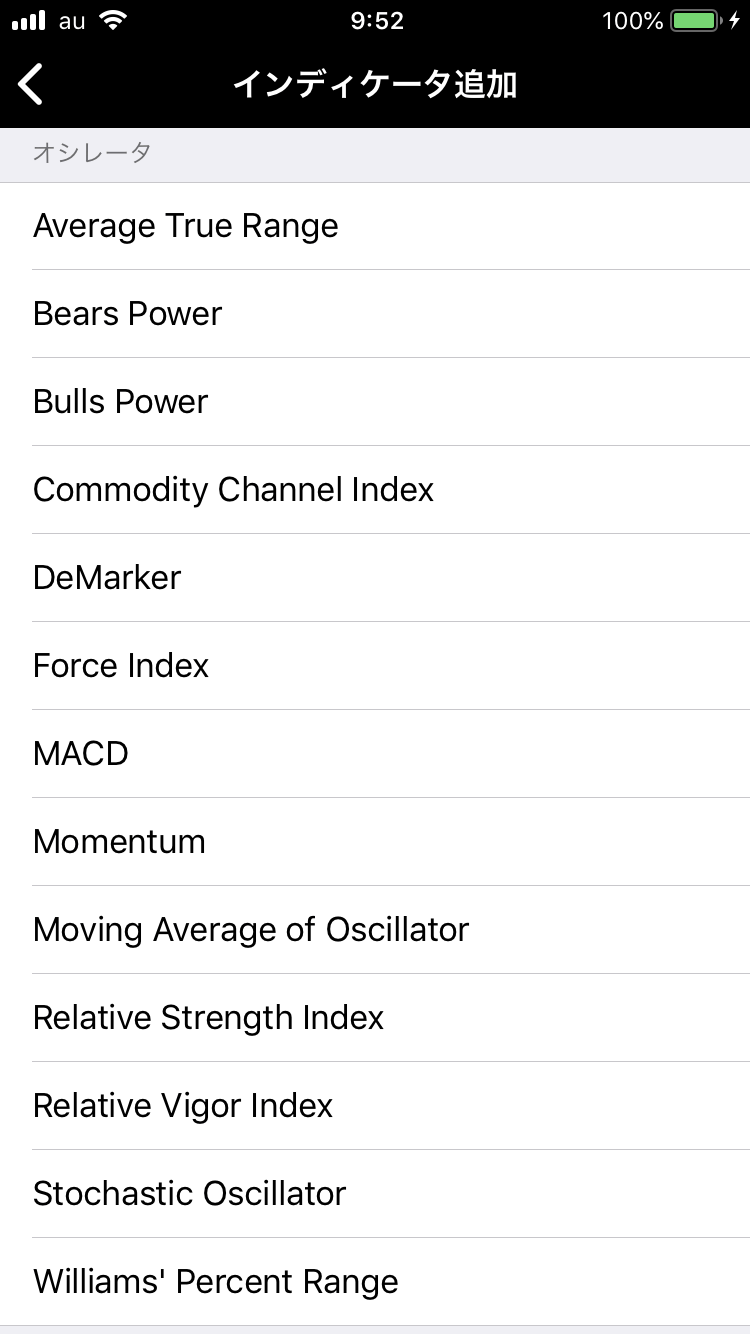
Task: Tap the 9:52 clock in status bar
Action: 376,21
